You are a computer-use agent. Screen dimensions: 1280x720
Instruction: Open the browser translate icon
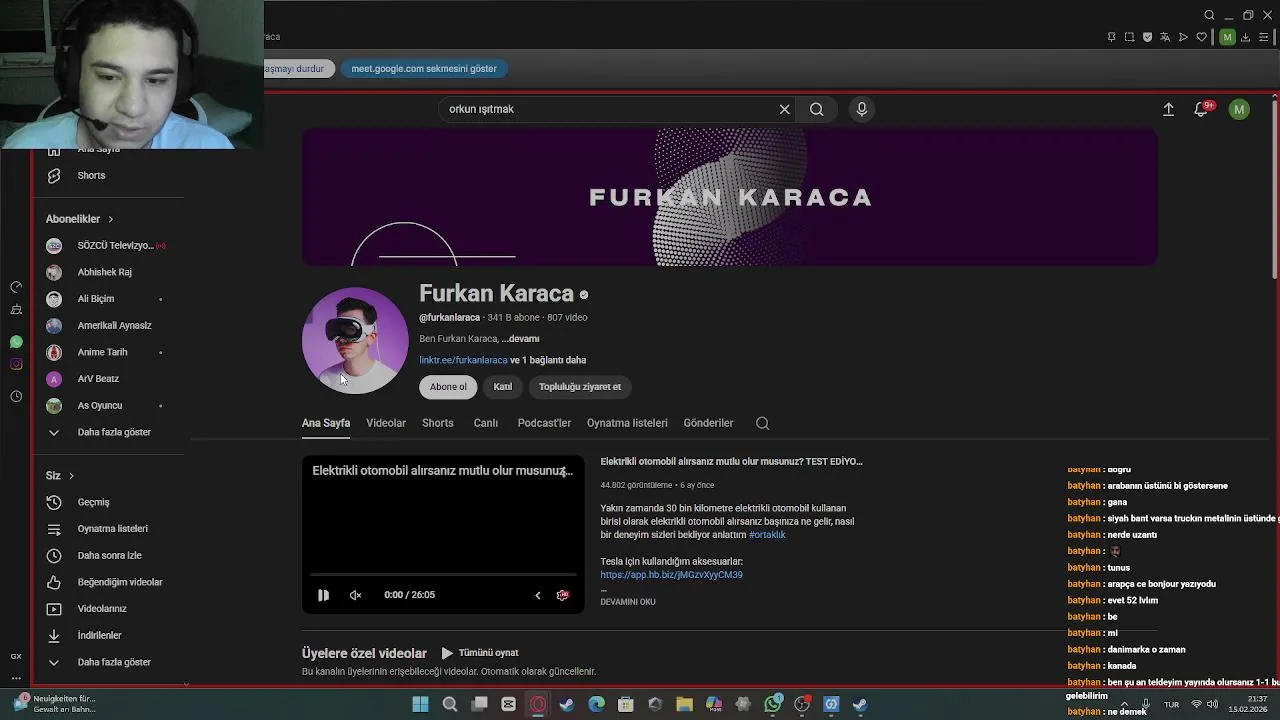[x=1165, y=37]
